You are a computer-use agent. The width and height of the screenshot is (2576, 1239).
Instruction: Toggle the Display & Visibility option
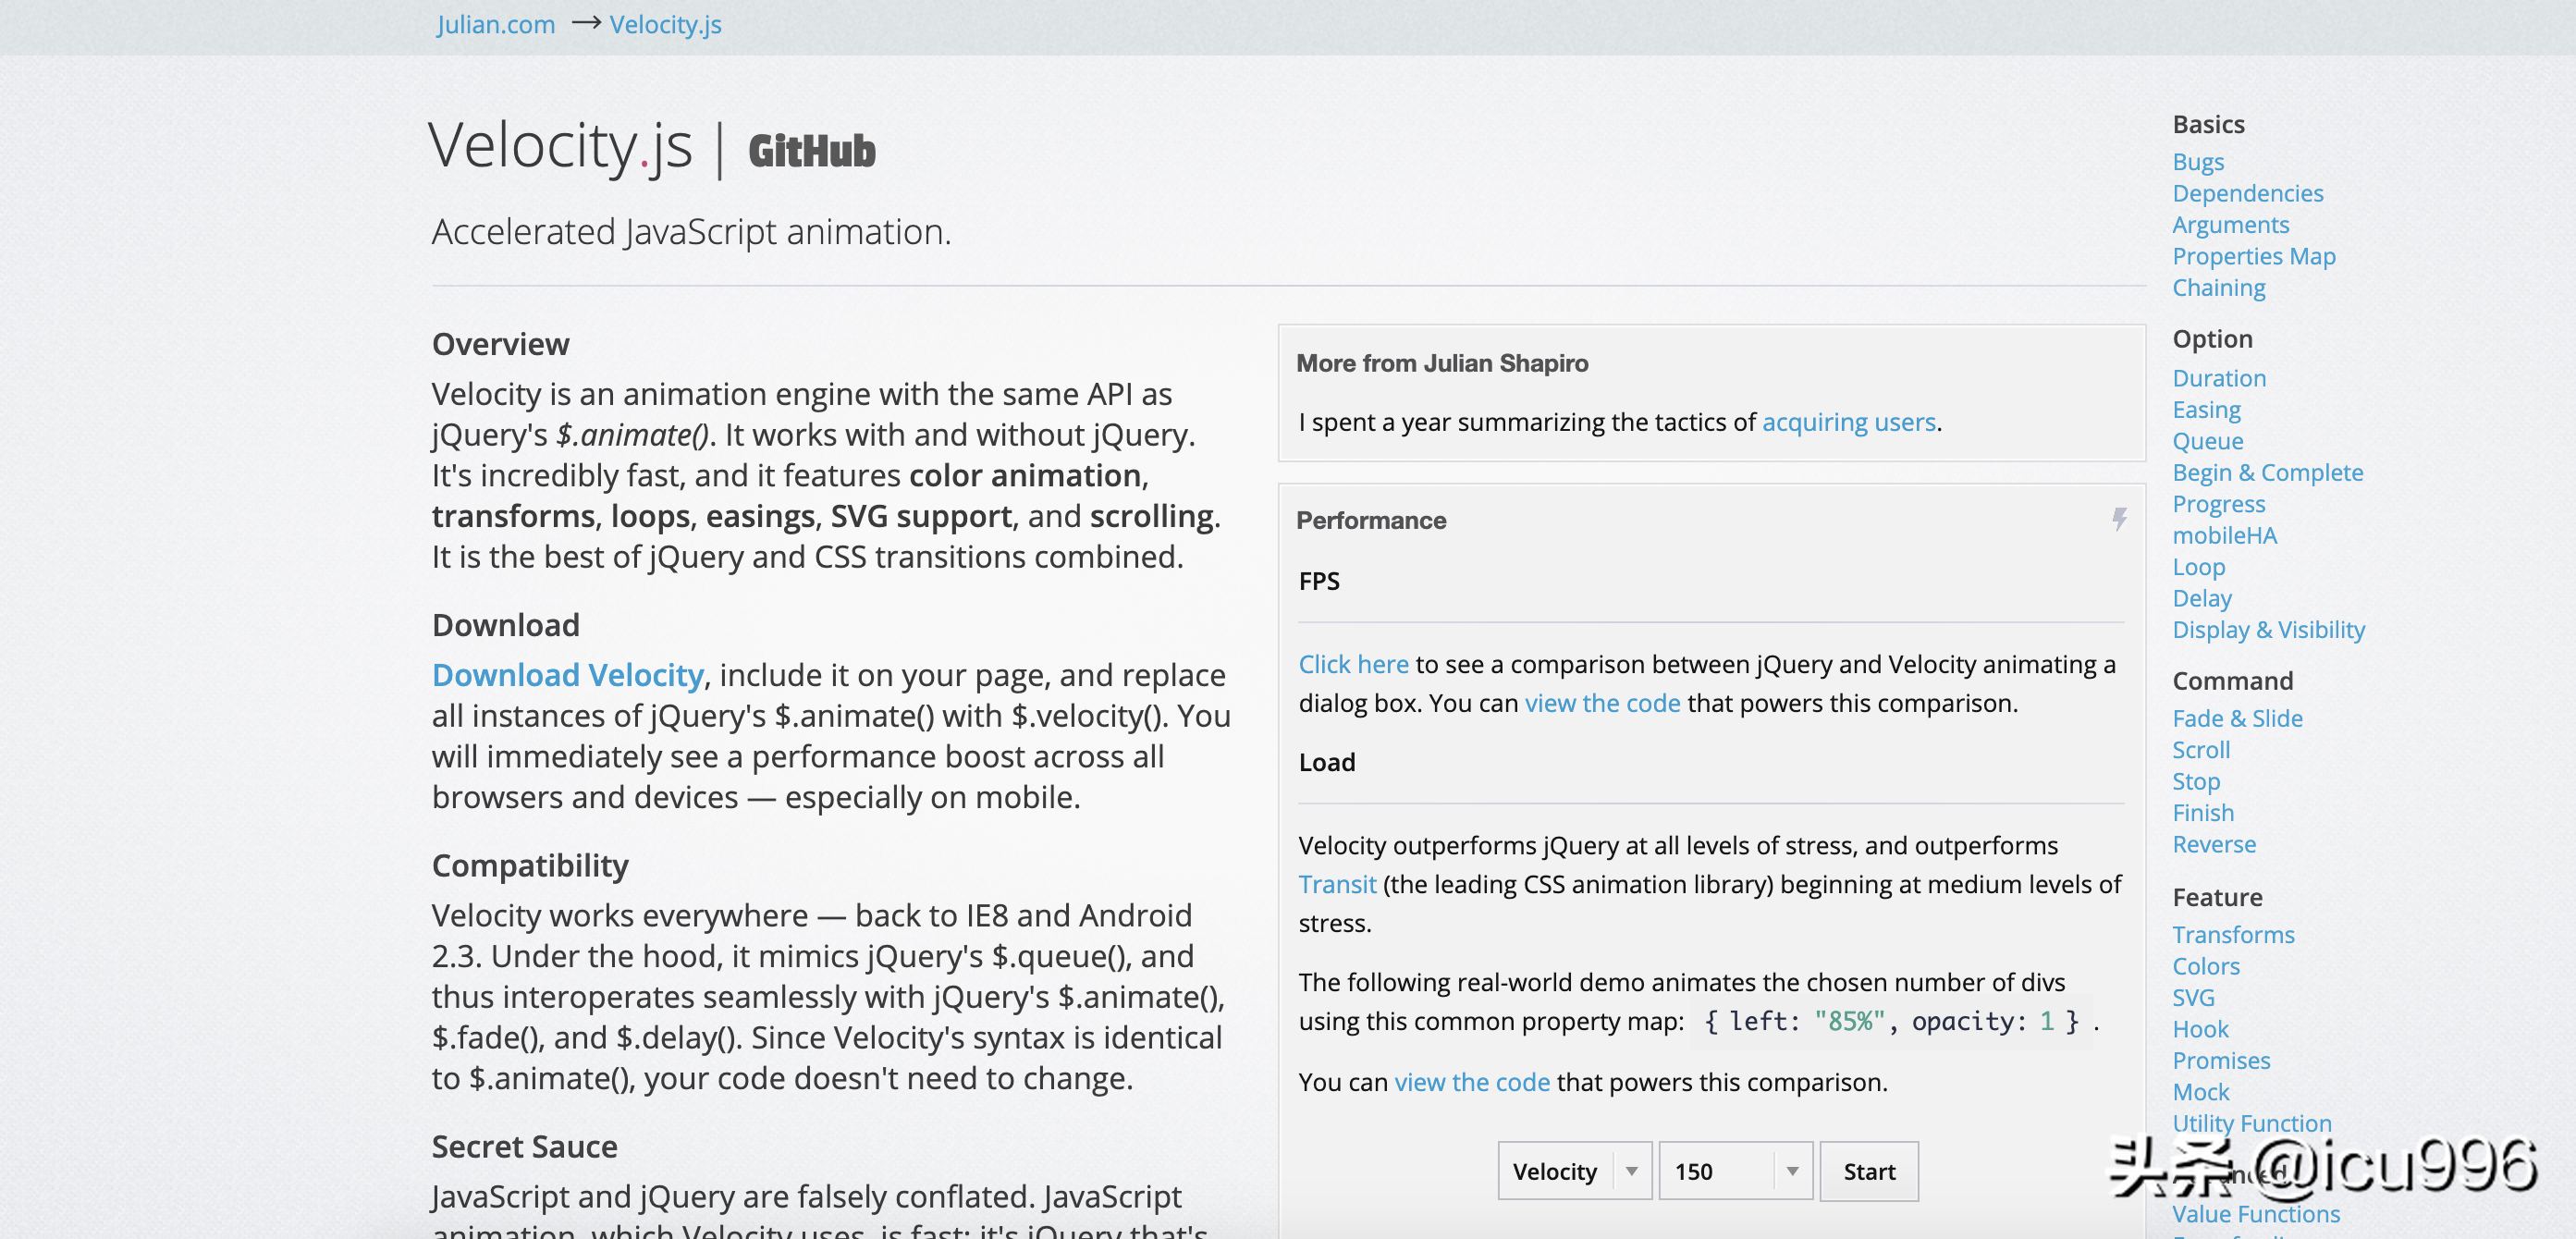(2269, 628)
